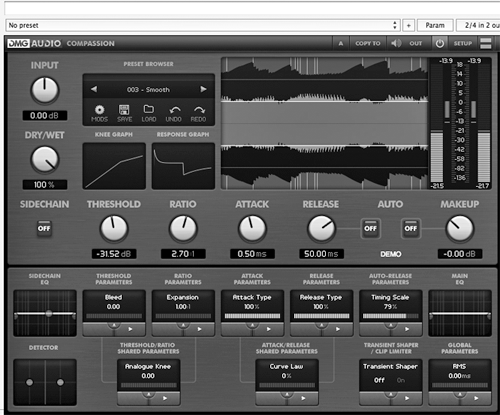Click the Release 50.00 ms value field
This screenshot has height=415, width=500.
321,254
